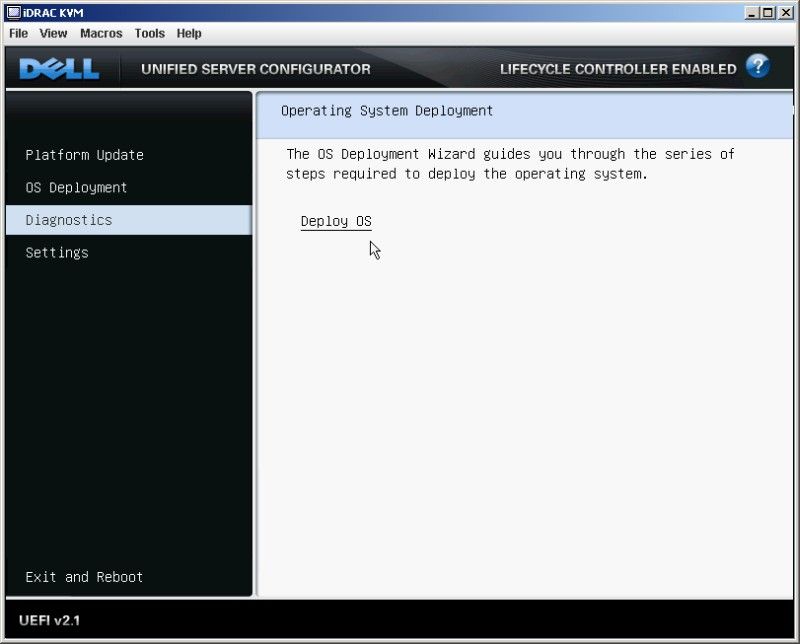Click the Unified Server Configurator title
The width and height of the screenshot is (800, 644).
point(256,69)
